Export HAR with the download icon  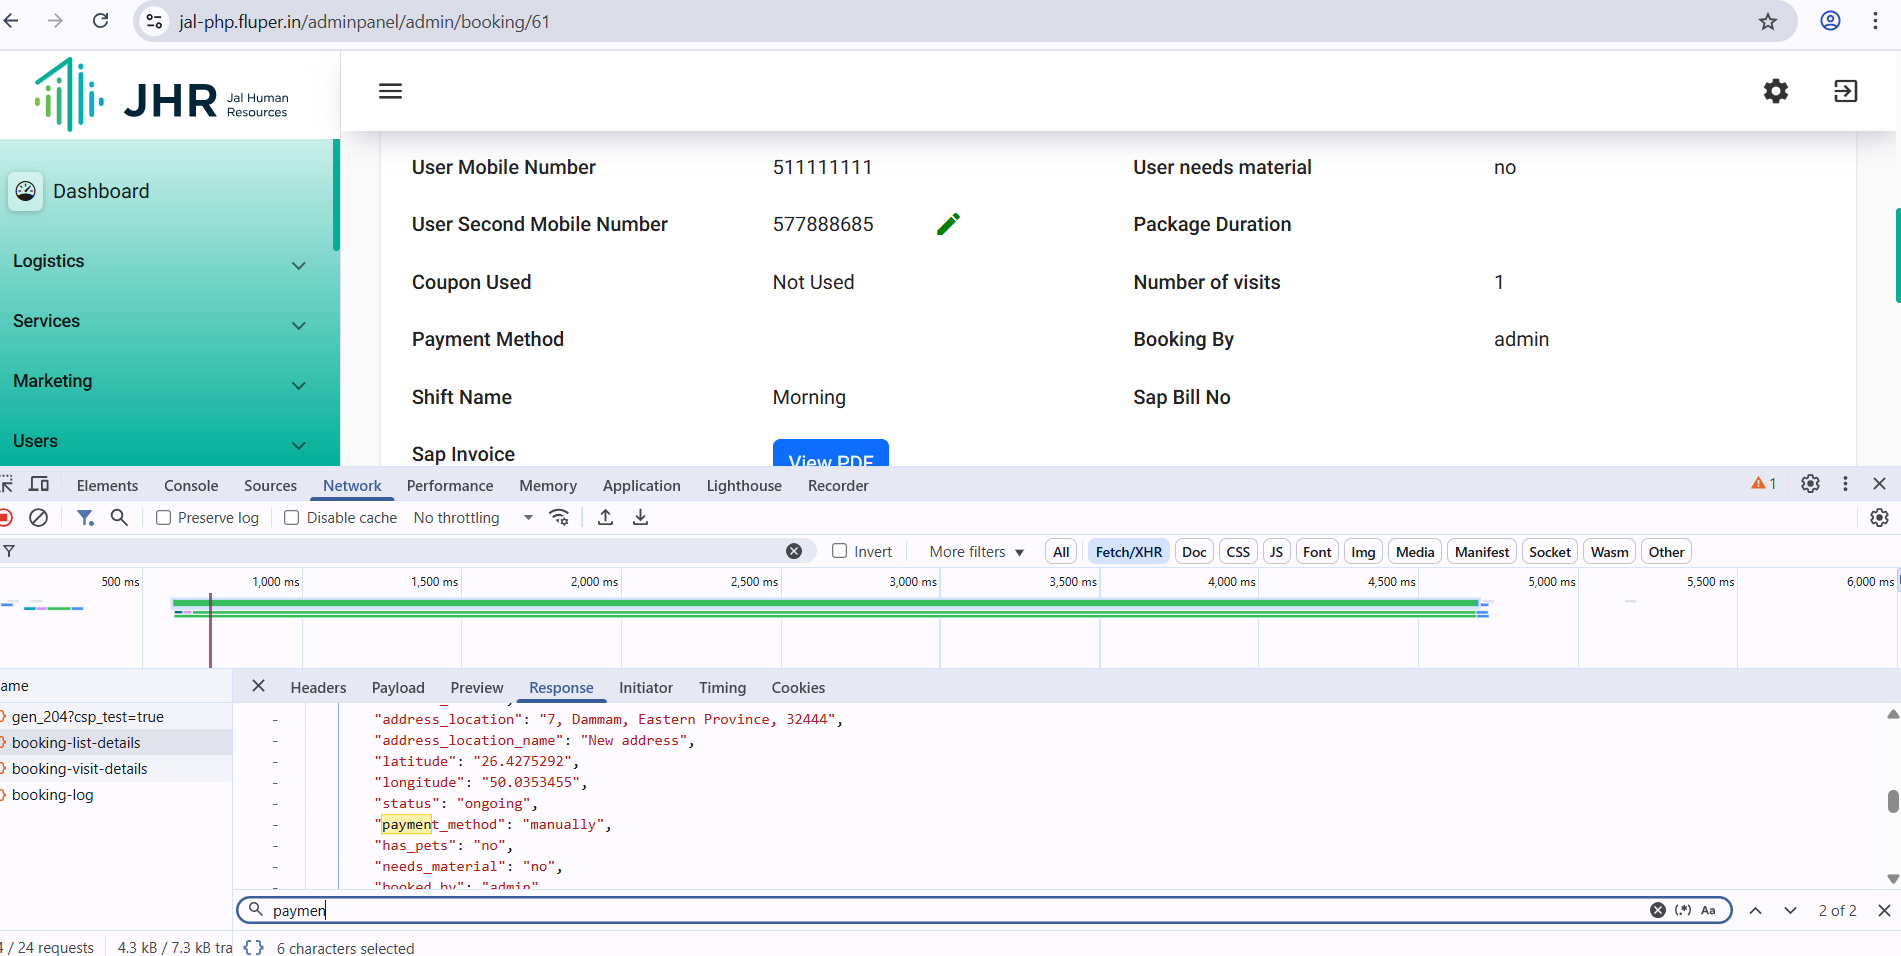click(641, 517)
